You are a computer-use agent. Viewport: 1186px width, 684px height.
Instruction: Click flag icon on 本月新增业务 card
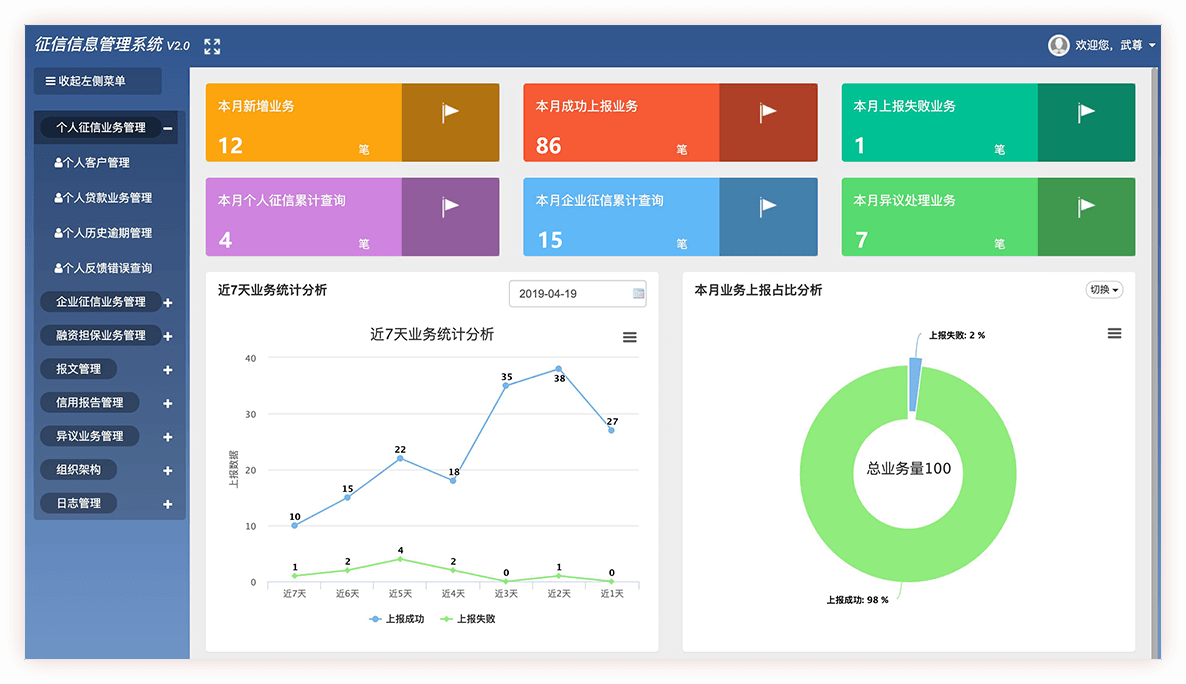(x=450, y=113)
